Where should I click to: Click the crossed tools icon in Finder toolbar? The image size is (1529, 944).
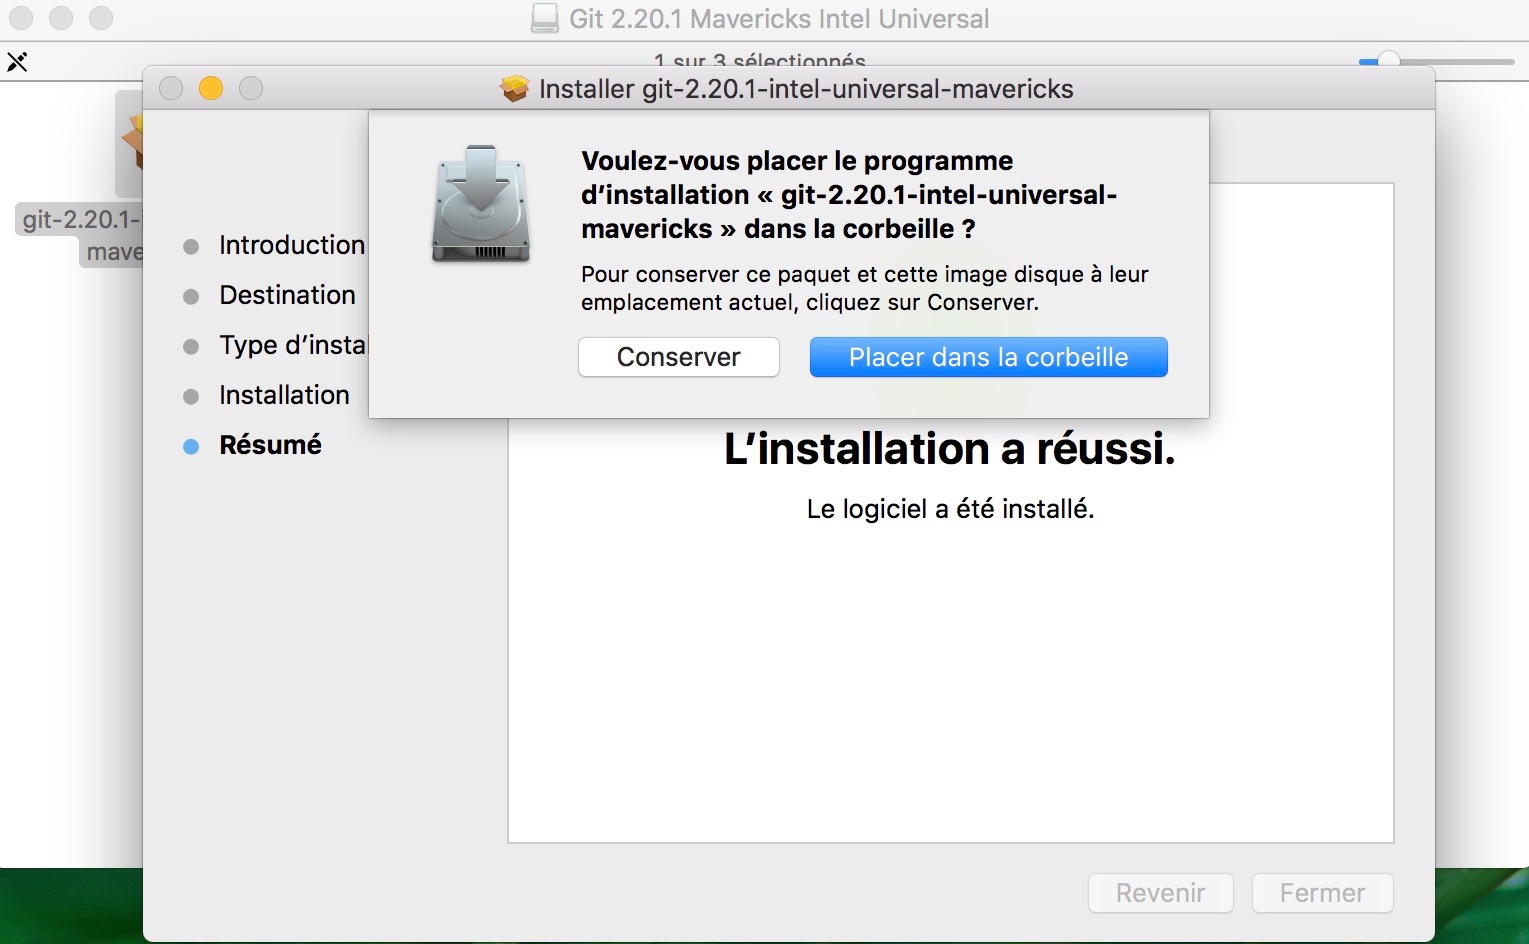coord(17,62)
